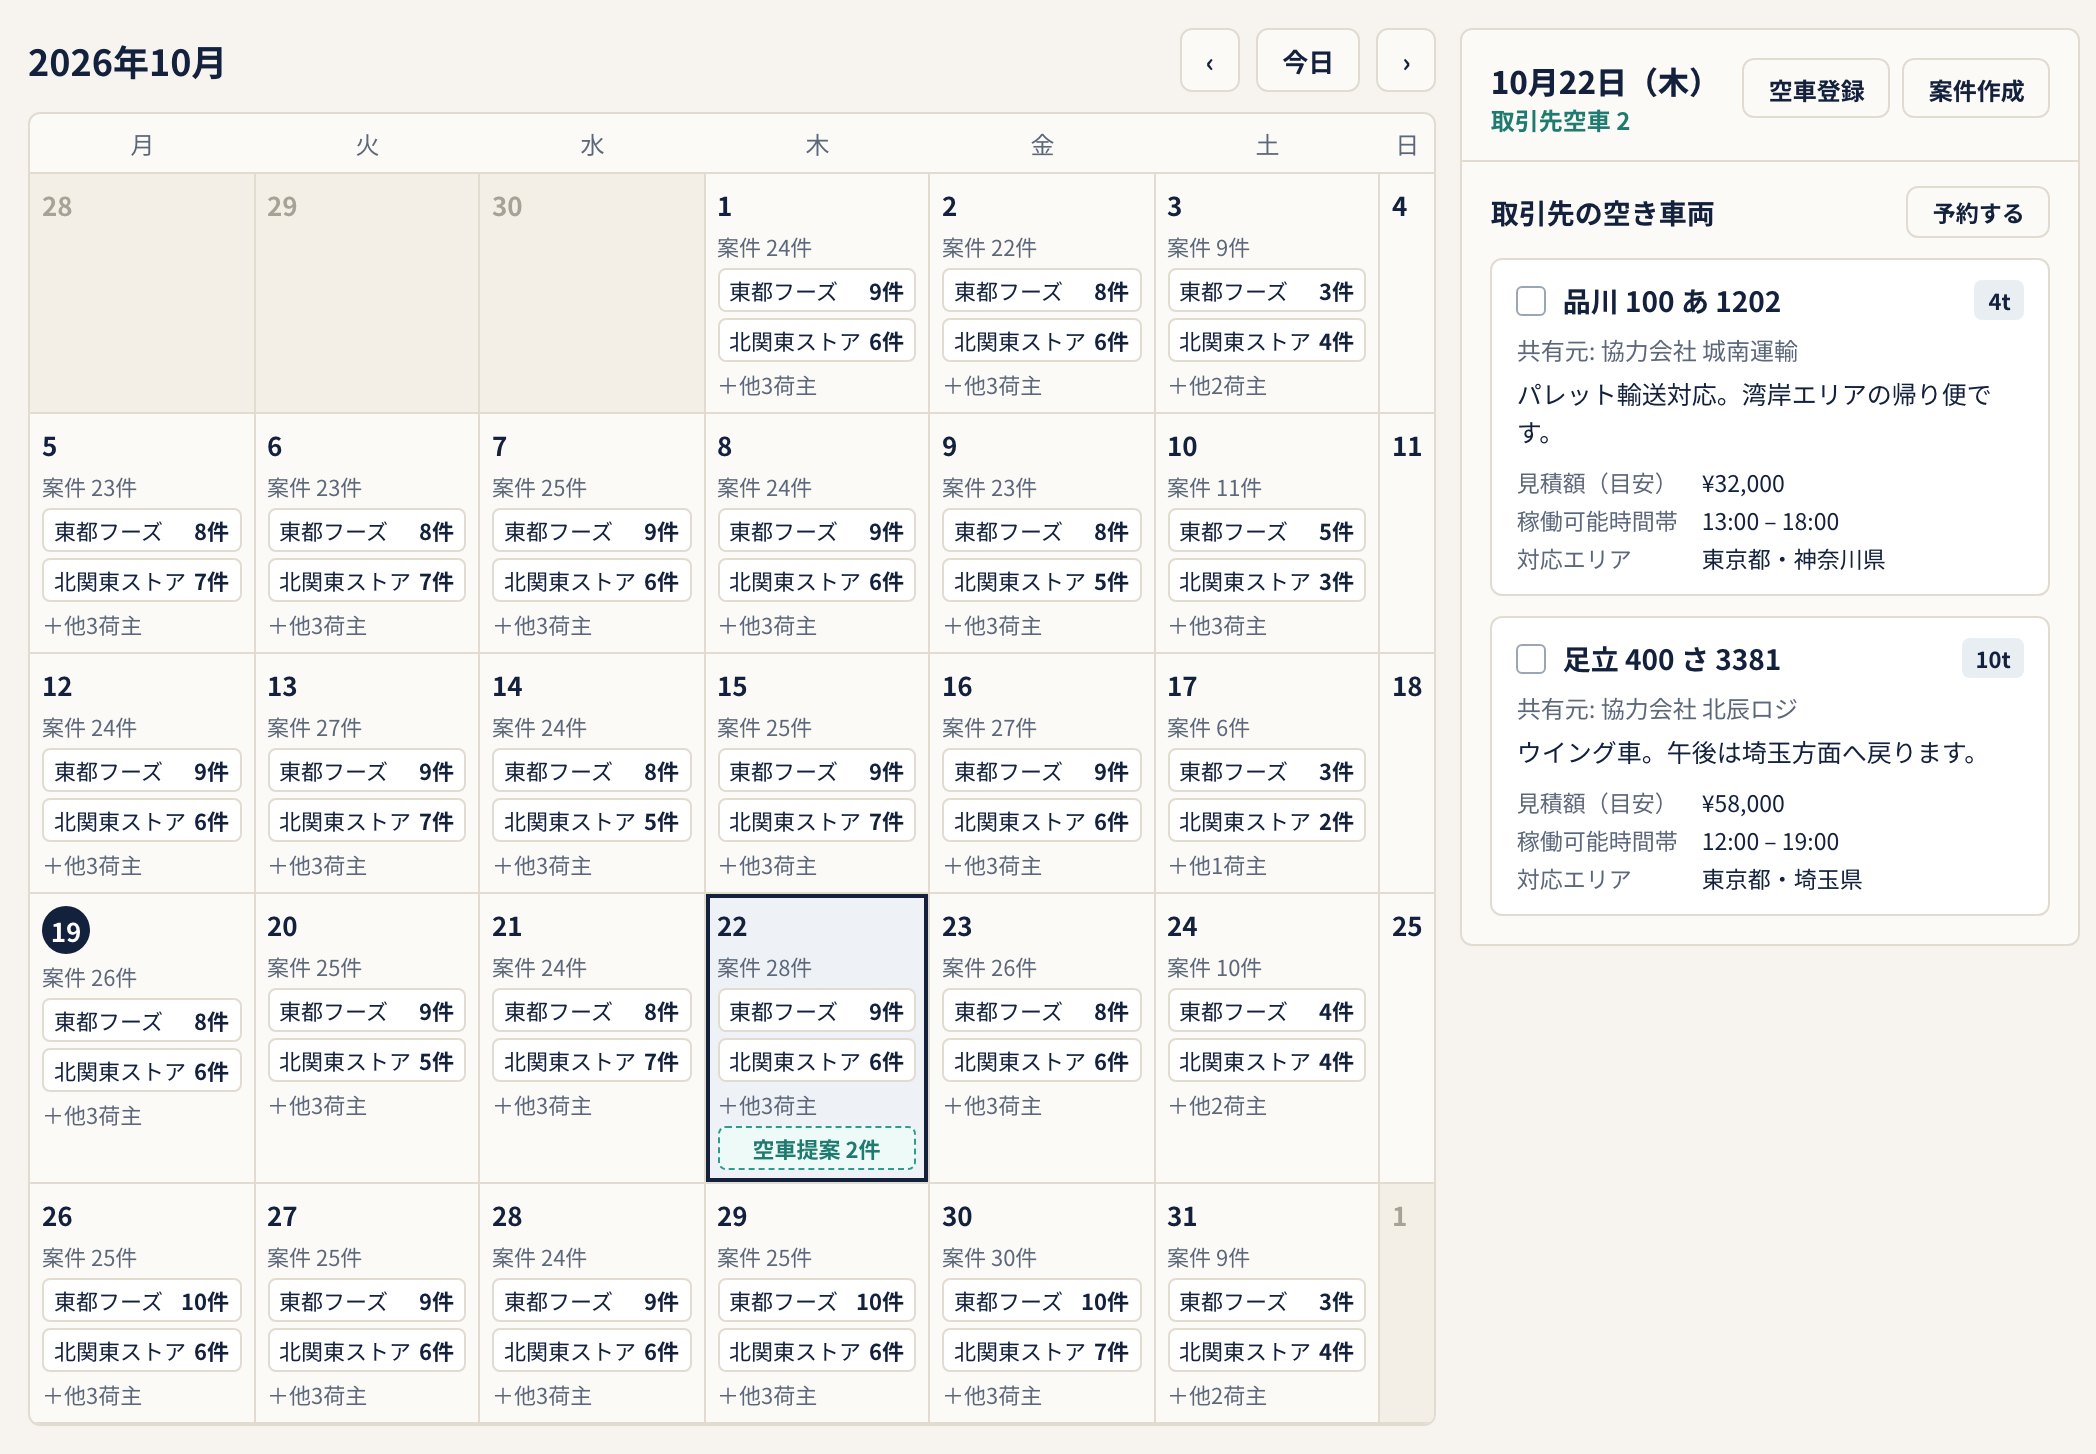This screenshot has height=1454, width=2096.
Task: Select 案件 28件 on October 22
Action: point(764,968)
